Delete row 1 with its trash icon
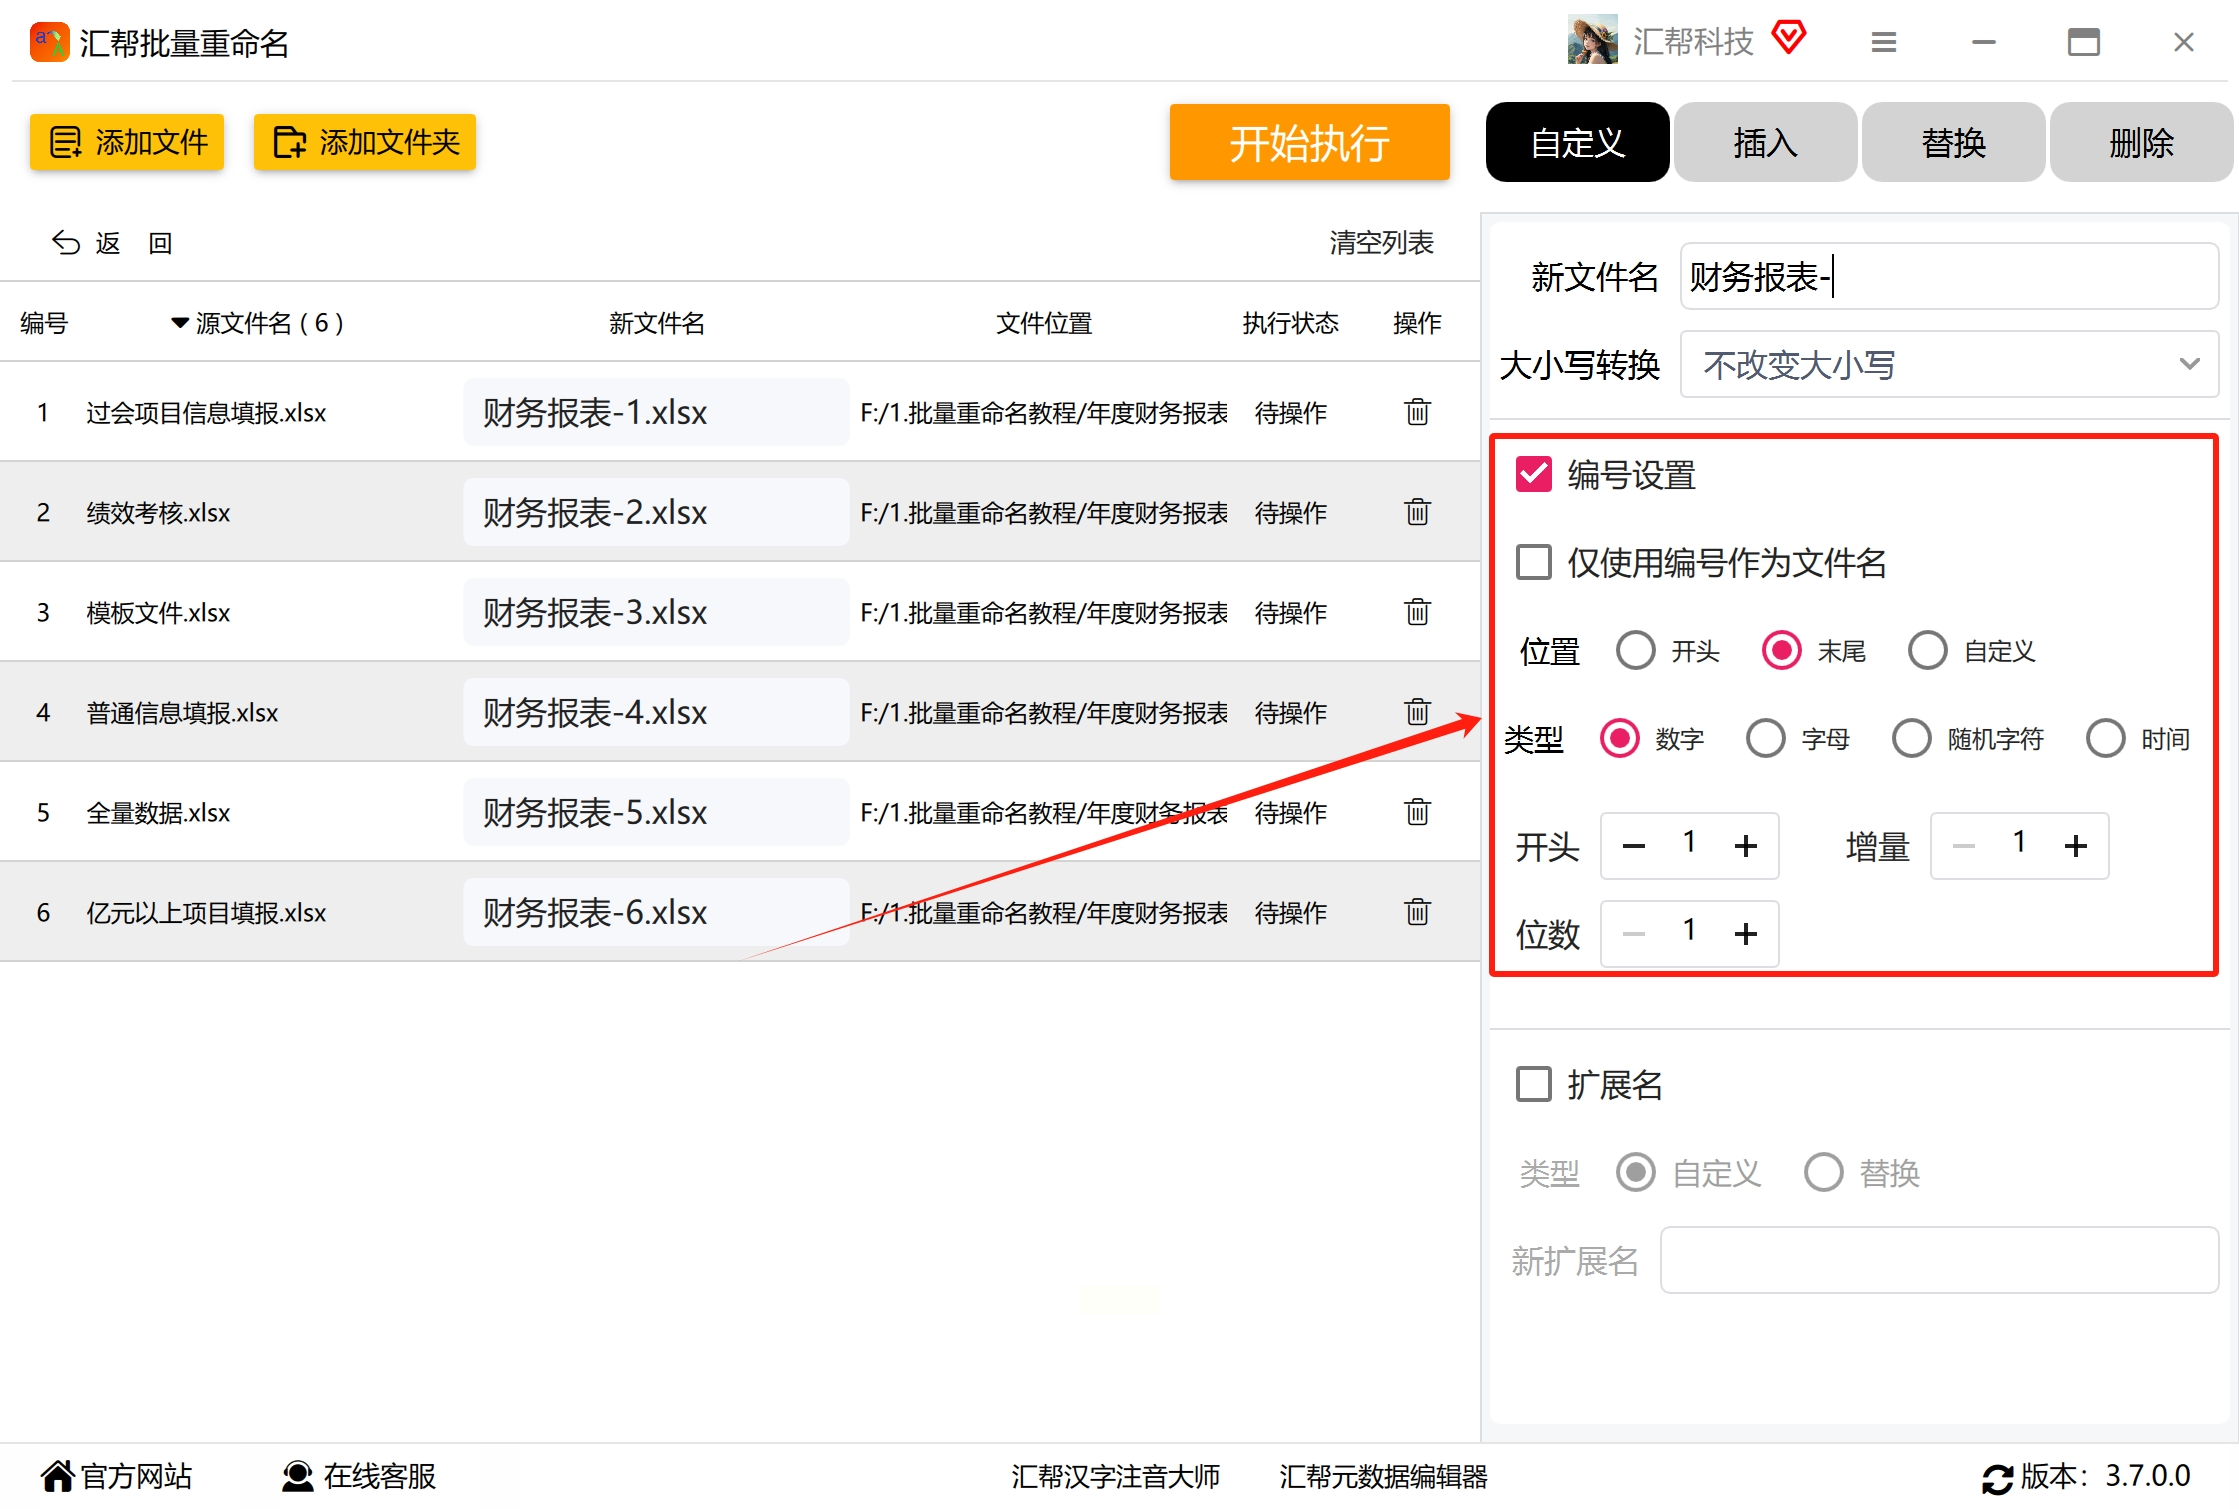 pos(1417,412)
